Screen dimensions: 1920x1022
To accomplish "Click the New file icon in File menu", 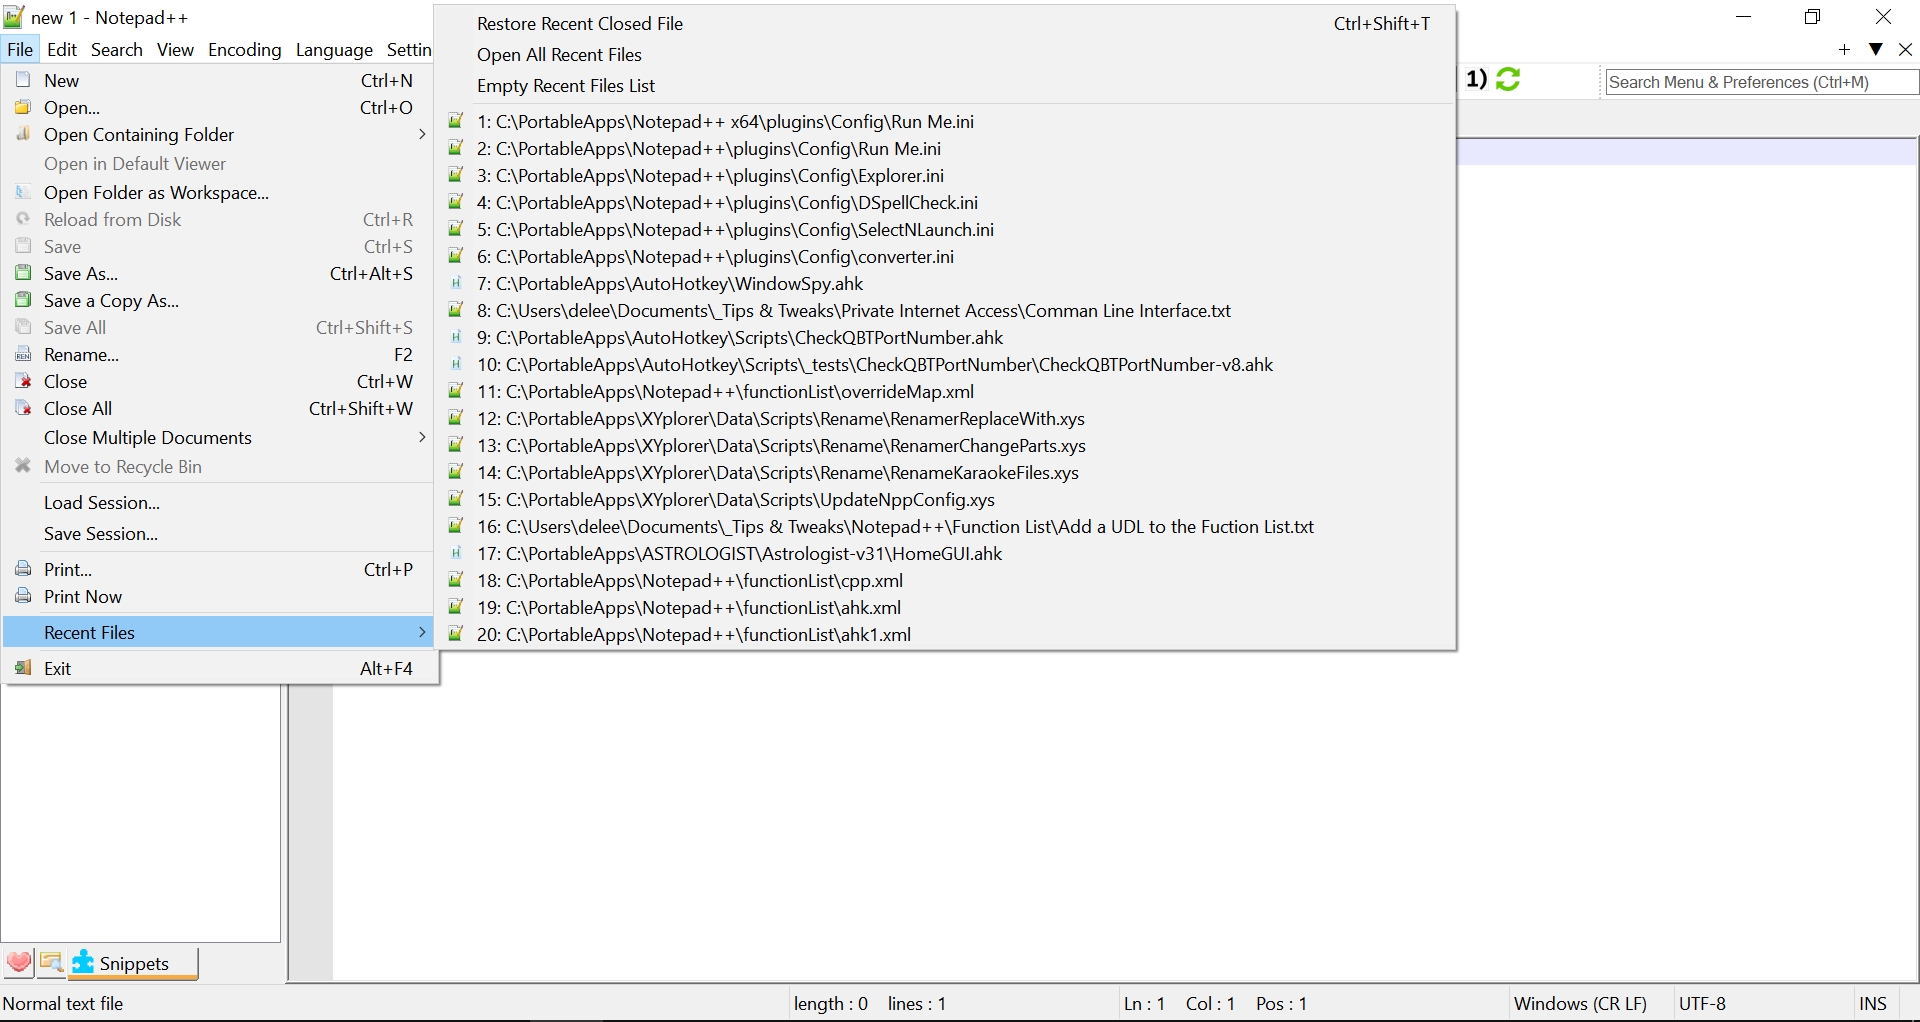I will 23,80.
